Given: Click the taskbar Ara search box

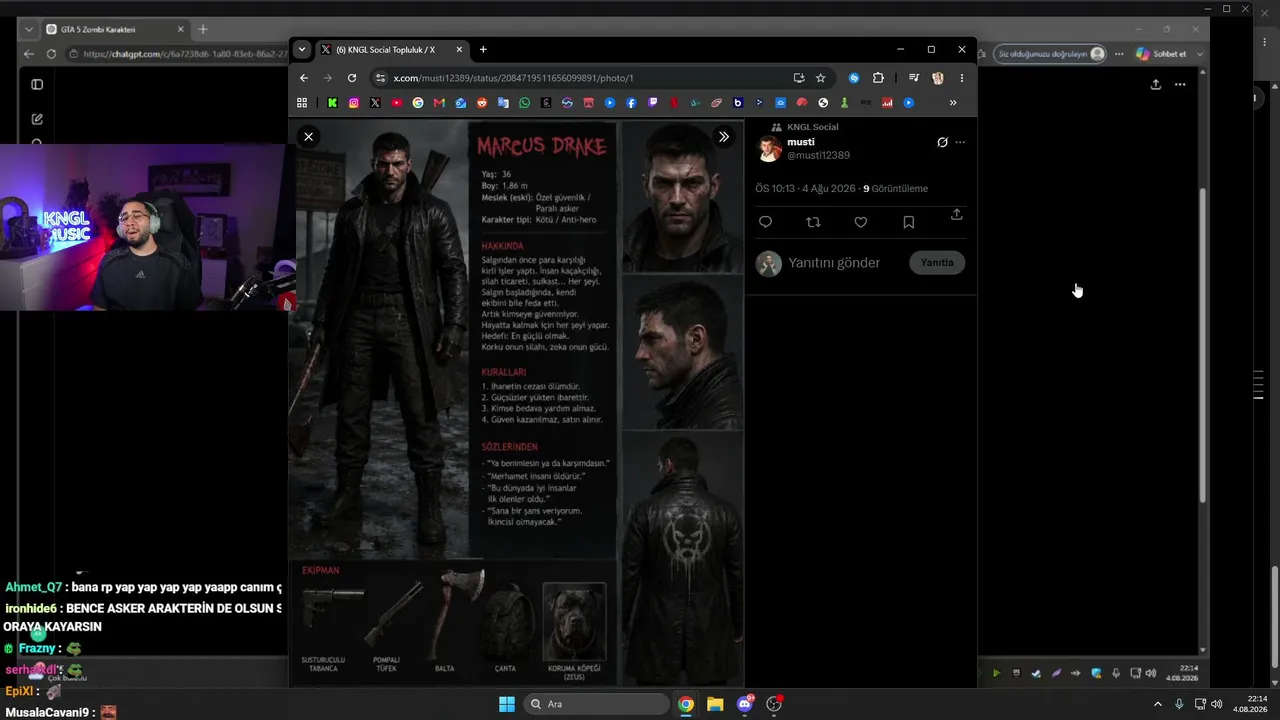Looking at the screenshot, I should tap(597, 704).
